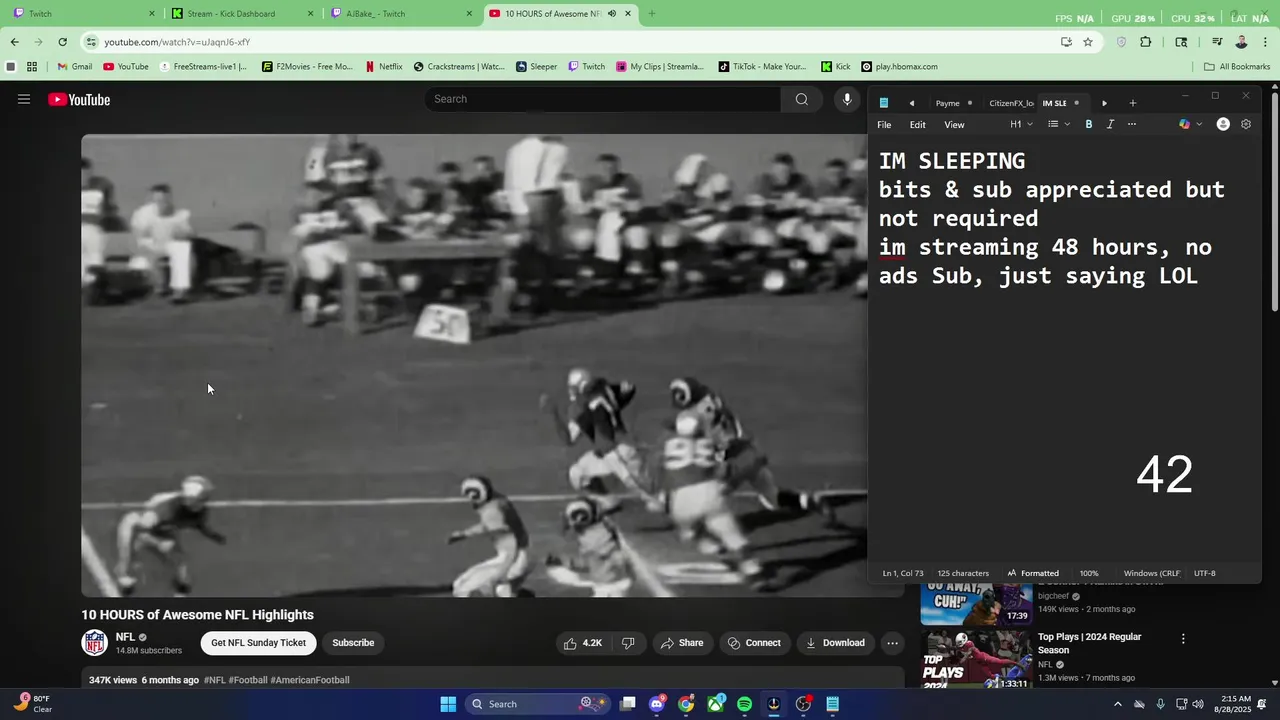
Task: Open Notepad settings gear
Action: click(x=1246, y=124)
